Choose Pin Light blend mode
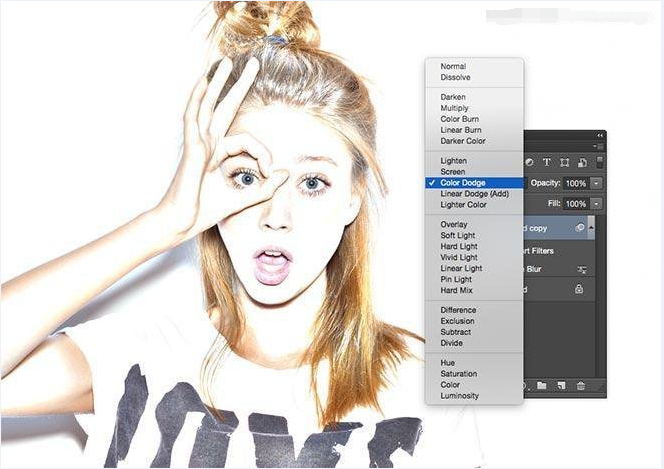This screenshot has width=664, height=469. point(474,279)
